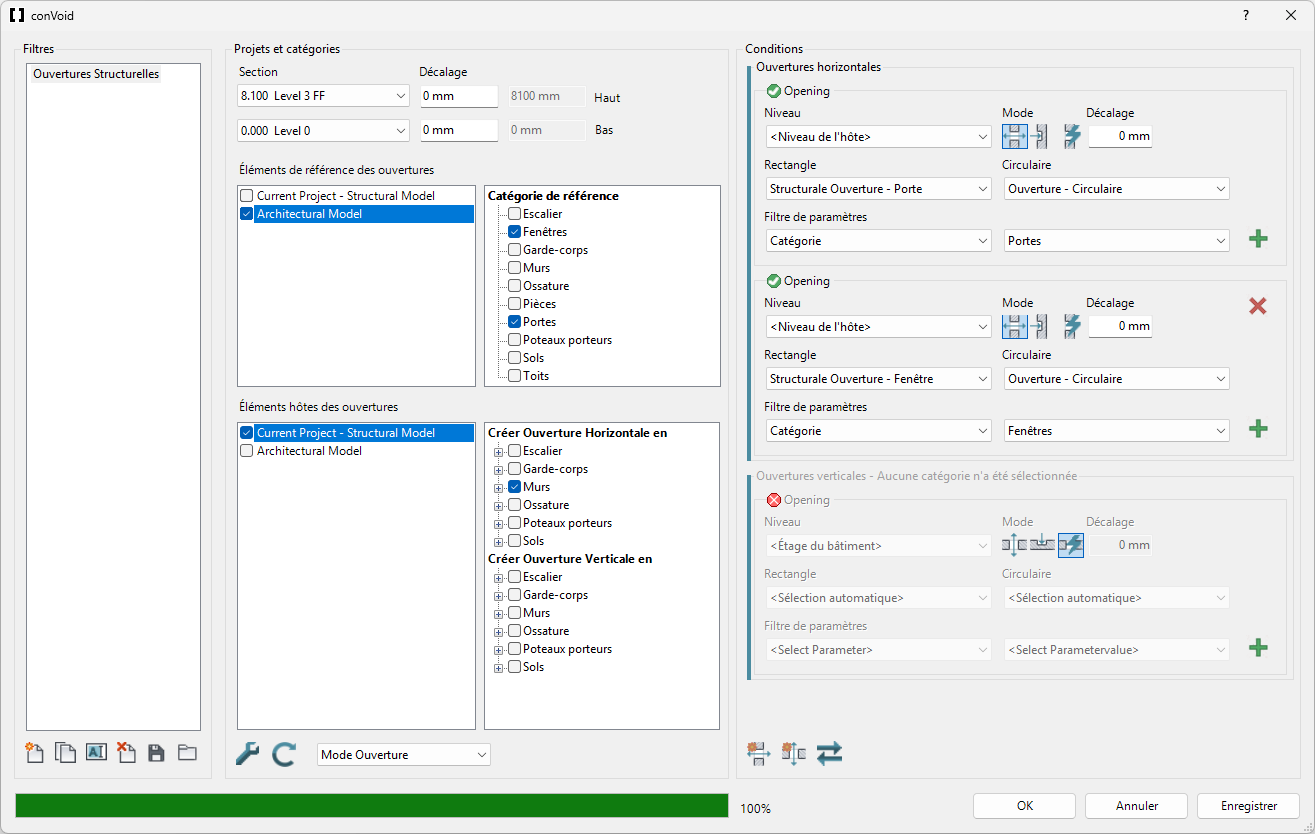
Task: Select the one-sided mode icon in second Opening
Action: [x=1040, y=325]
